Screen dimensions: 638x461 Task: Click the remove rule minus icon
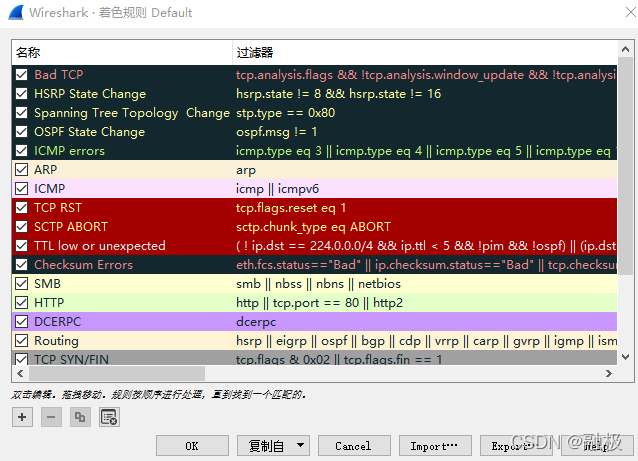tap(51, 417)
